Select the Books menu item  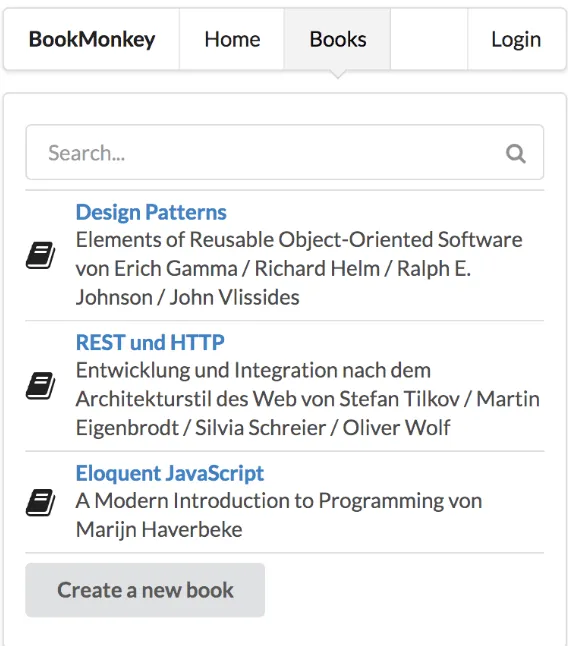click(338, 40)
